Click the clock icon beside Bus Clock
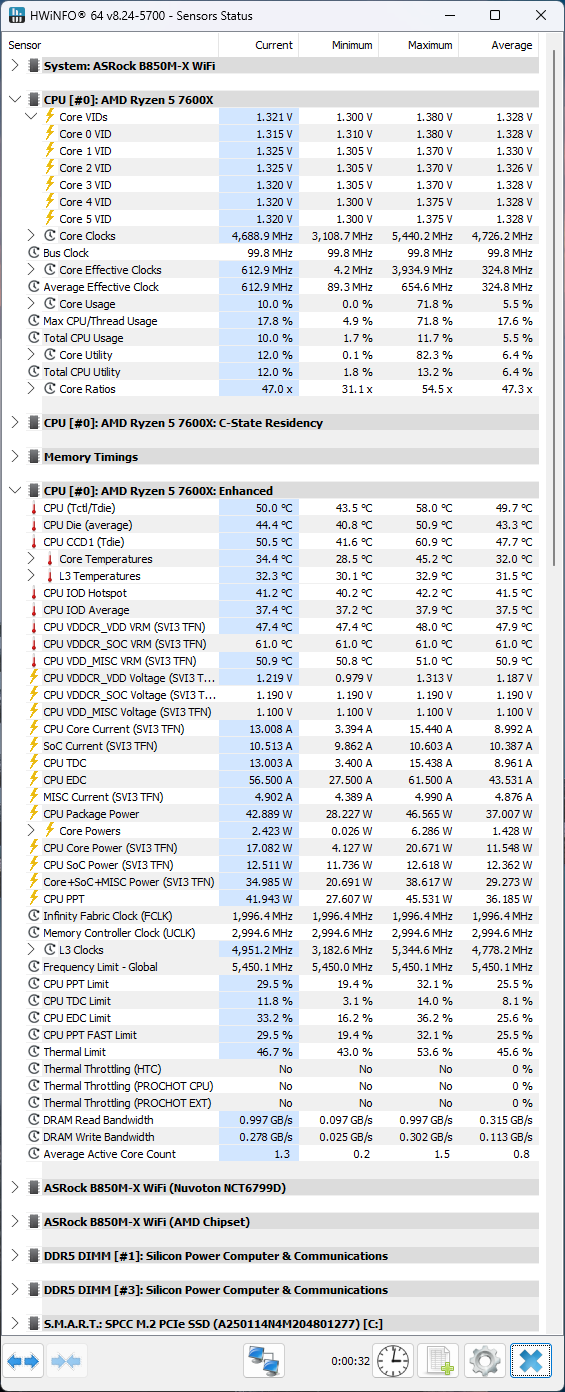 click(x=34, y=253)
